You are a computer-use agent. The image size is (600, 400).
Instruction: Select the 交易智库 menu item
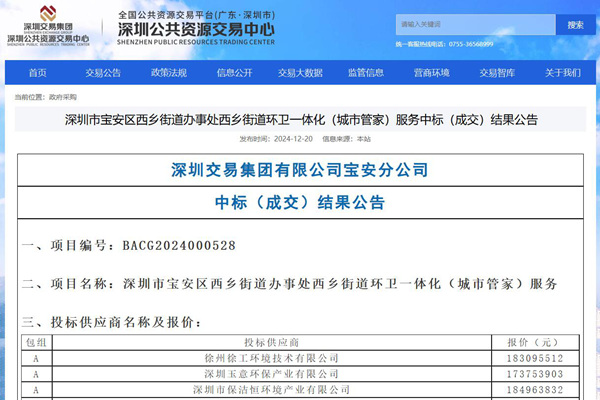pyautogui.click(x=496, y=73)
